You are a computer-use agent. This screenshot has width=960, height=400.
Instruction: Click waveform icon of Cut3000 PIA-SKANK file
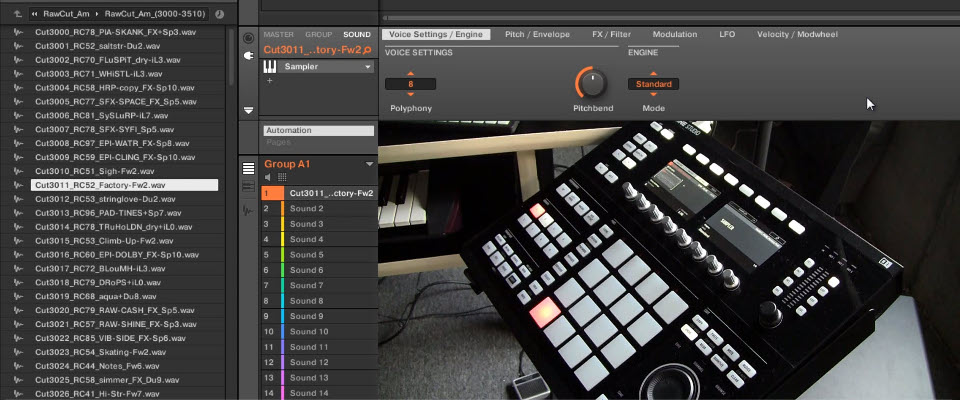[18, 32]
